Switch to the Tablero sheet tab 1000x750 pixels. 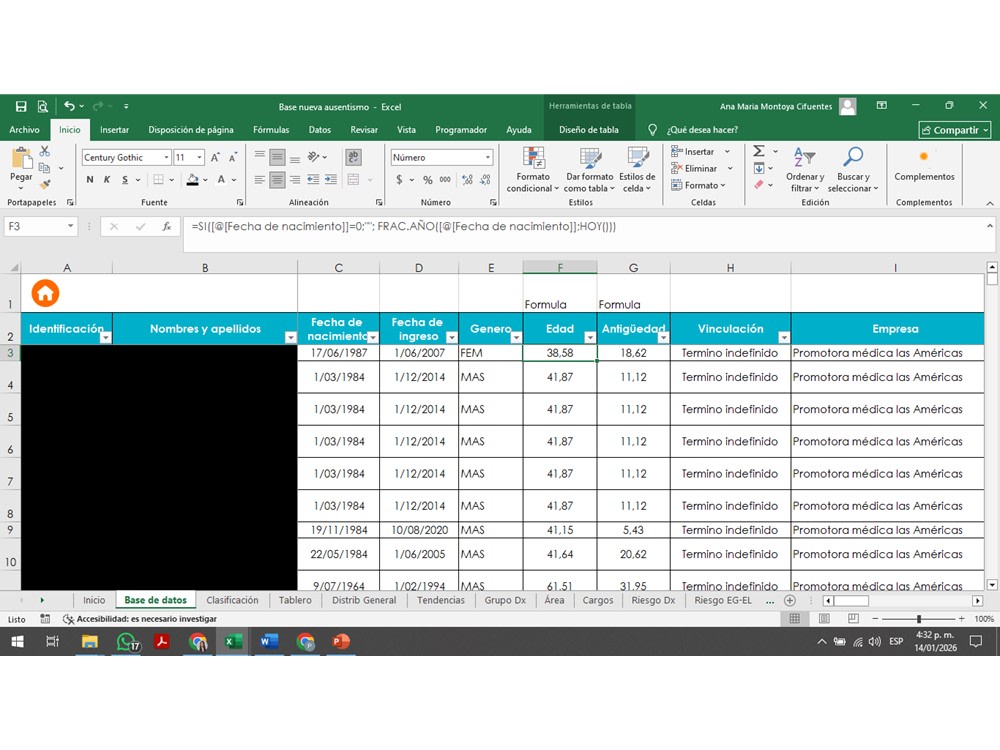295,600
